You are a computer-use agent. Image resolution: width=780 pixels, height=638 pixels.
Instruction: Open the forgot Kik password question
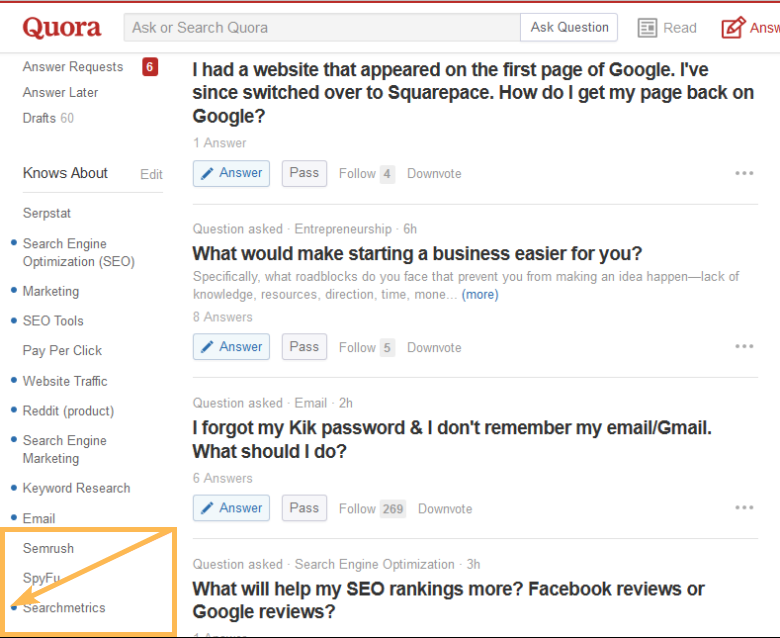tap(452, 440)
